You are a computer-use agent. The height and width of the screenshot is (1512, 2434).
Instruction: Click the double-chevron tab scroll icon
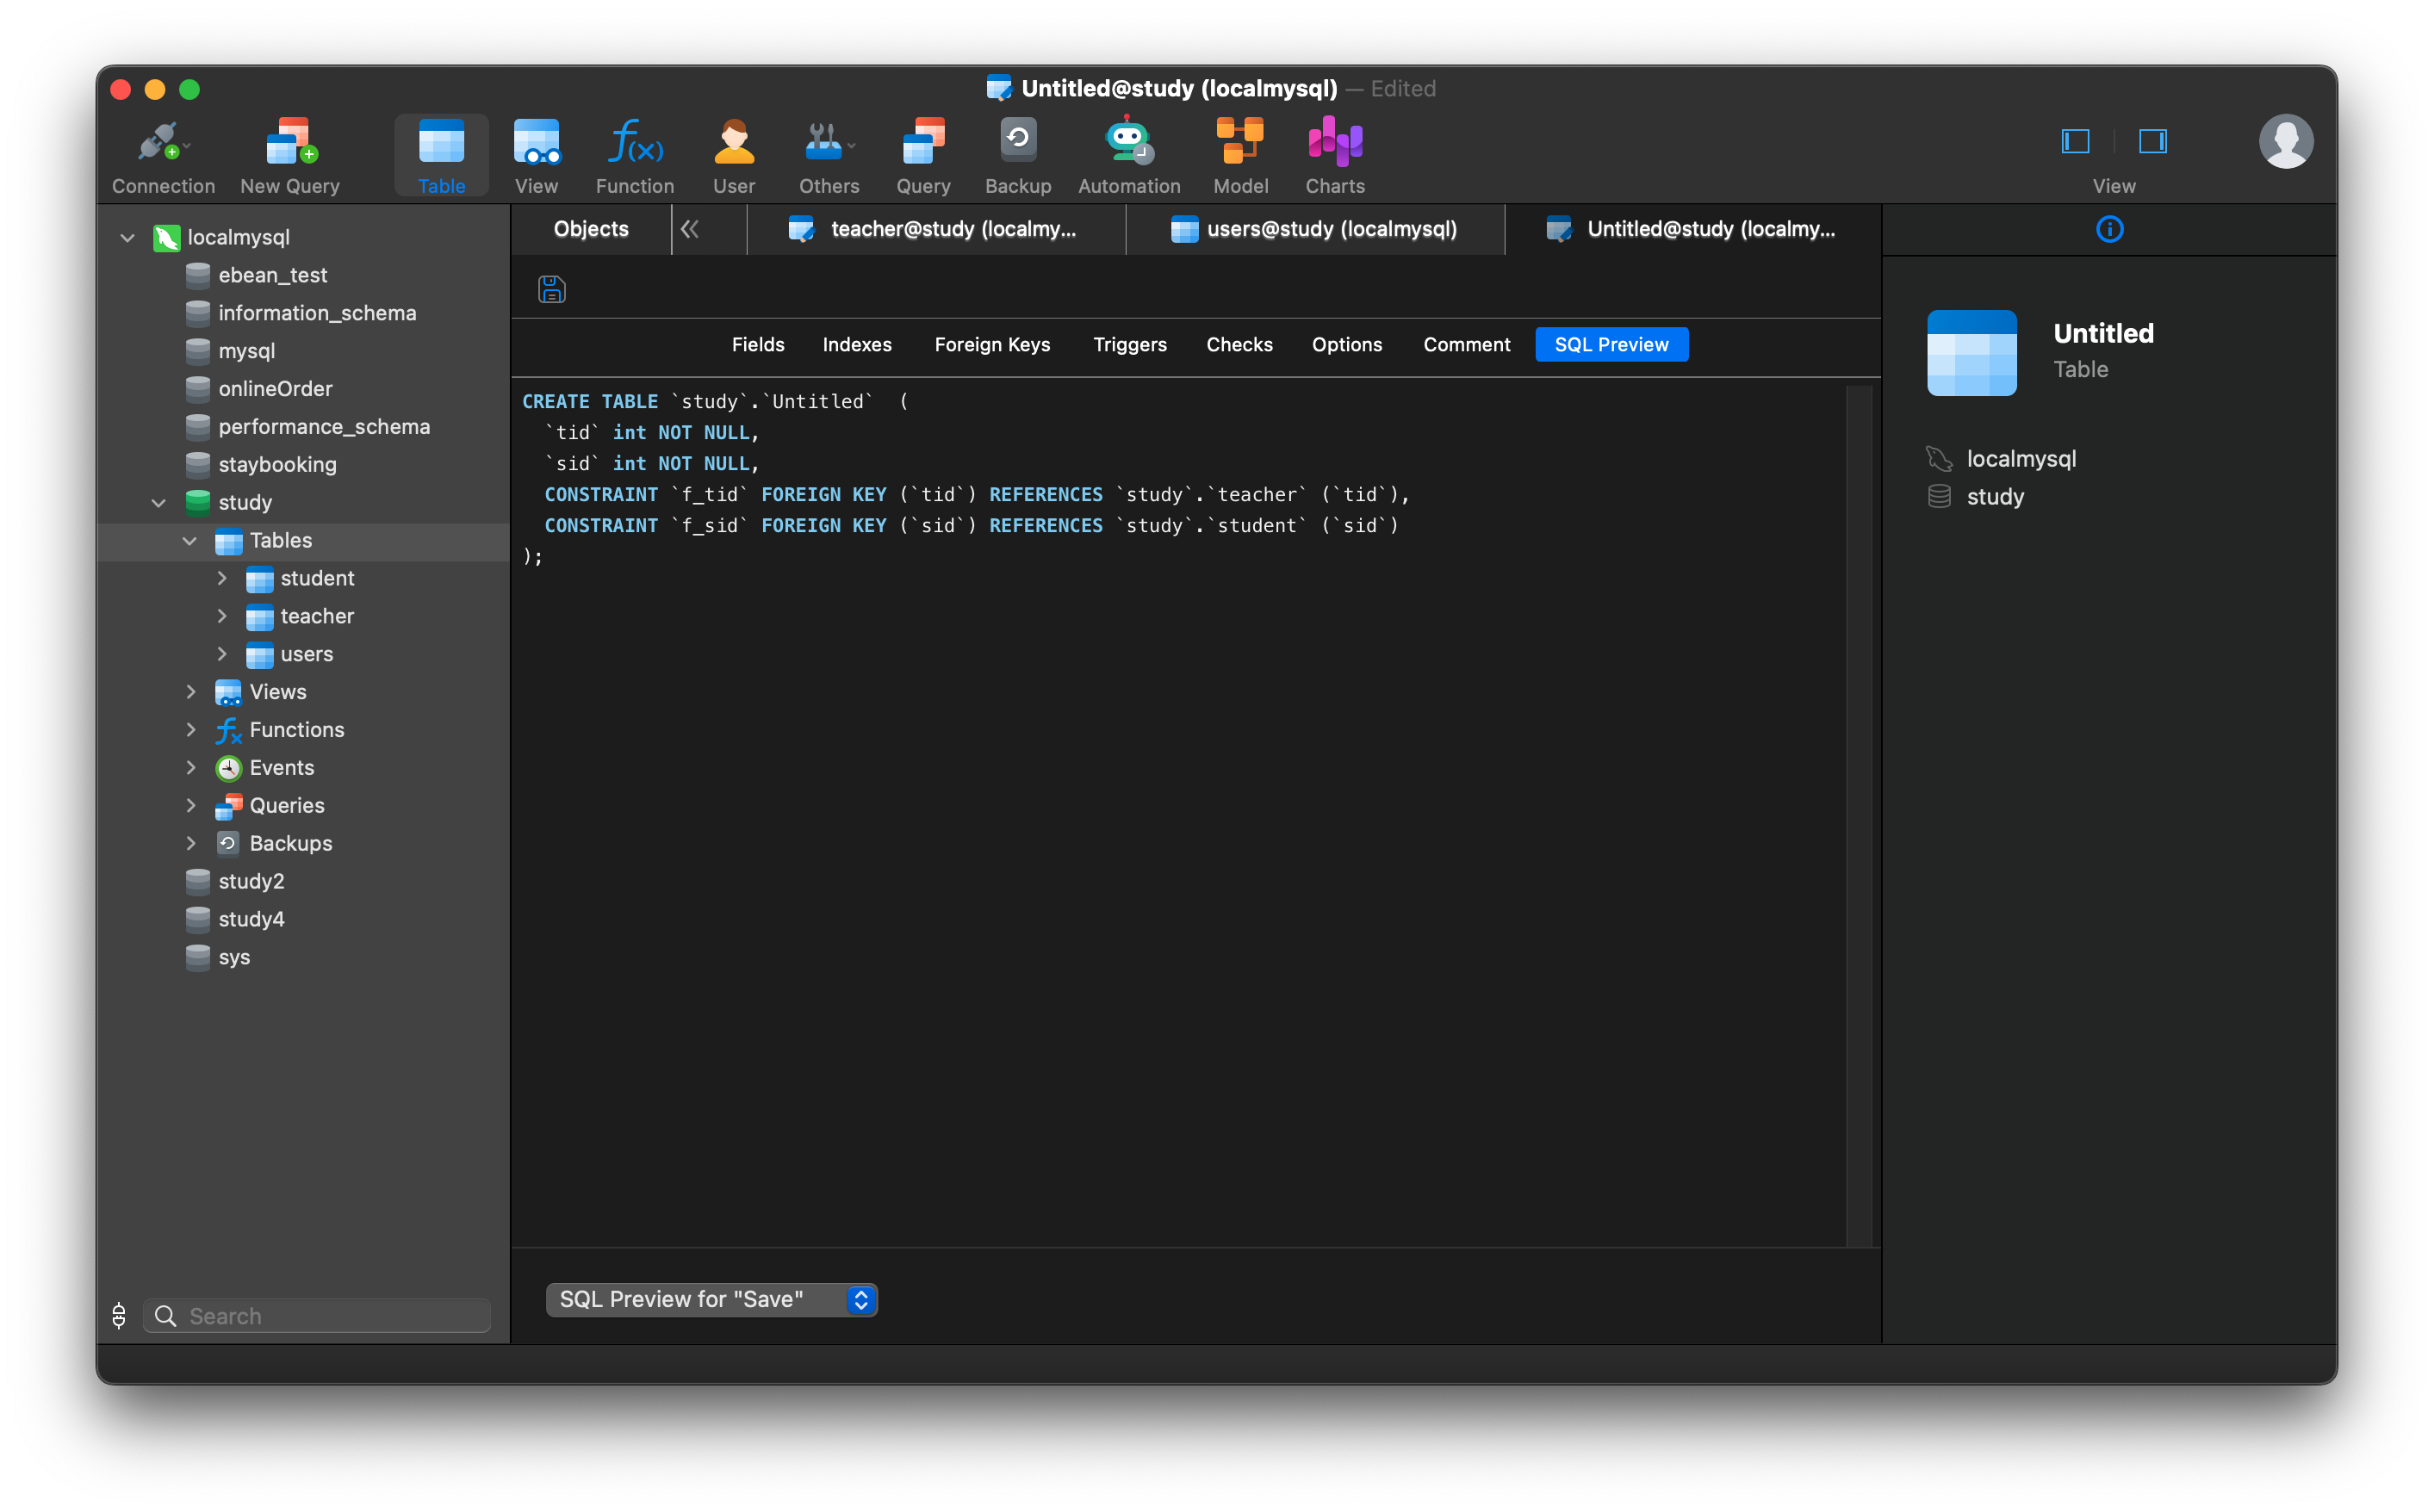point(690,229)
